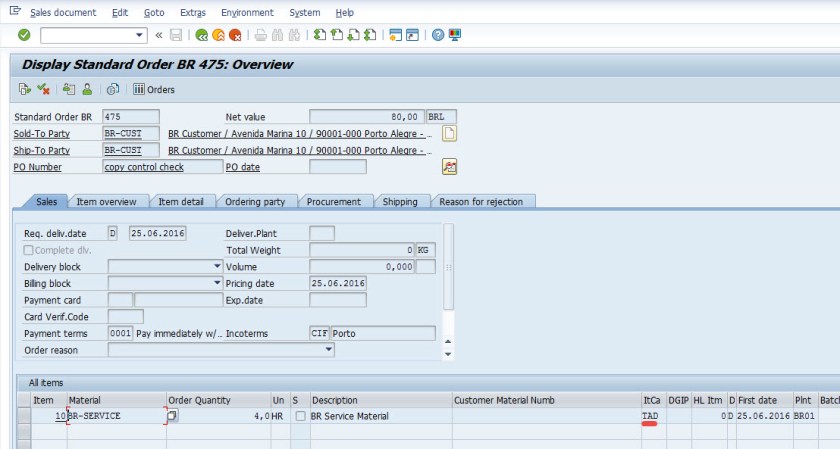
Task: Click the match-code icon next to BR-SERVICE
Action: pyautogui.click(x=172, y=416)
